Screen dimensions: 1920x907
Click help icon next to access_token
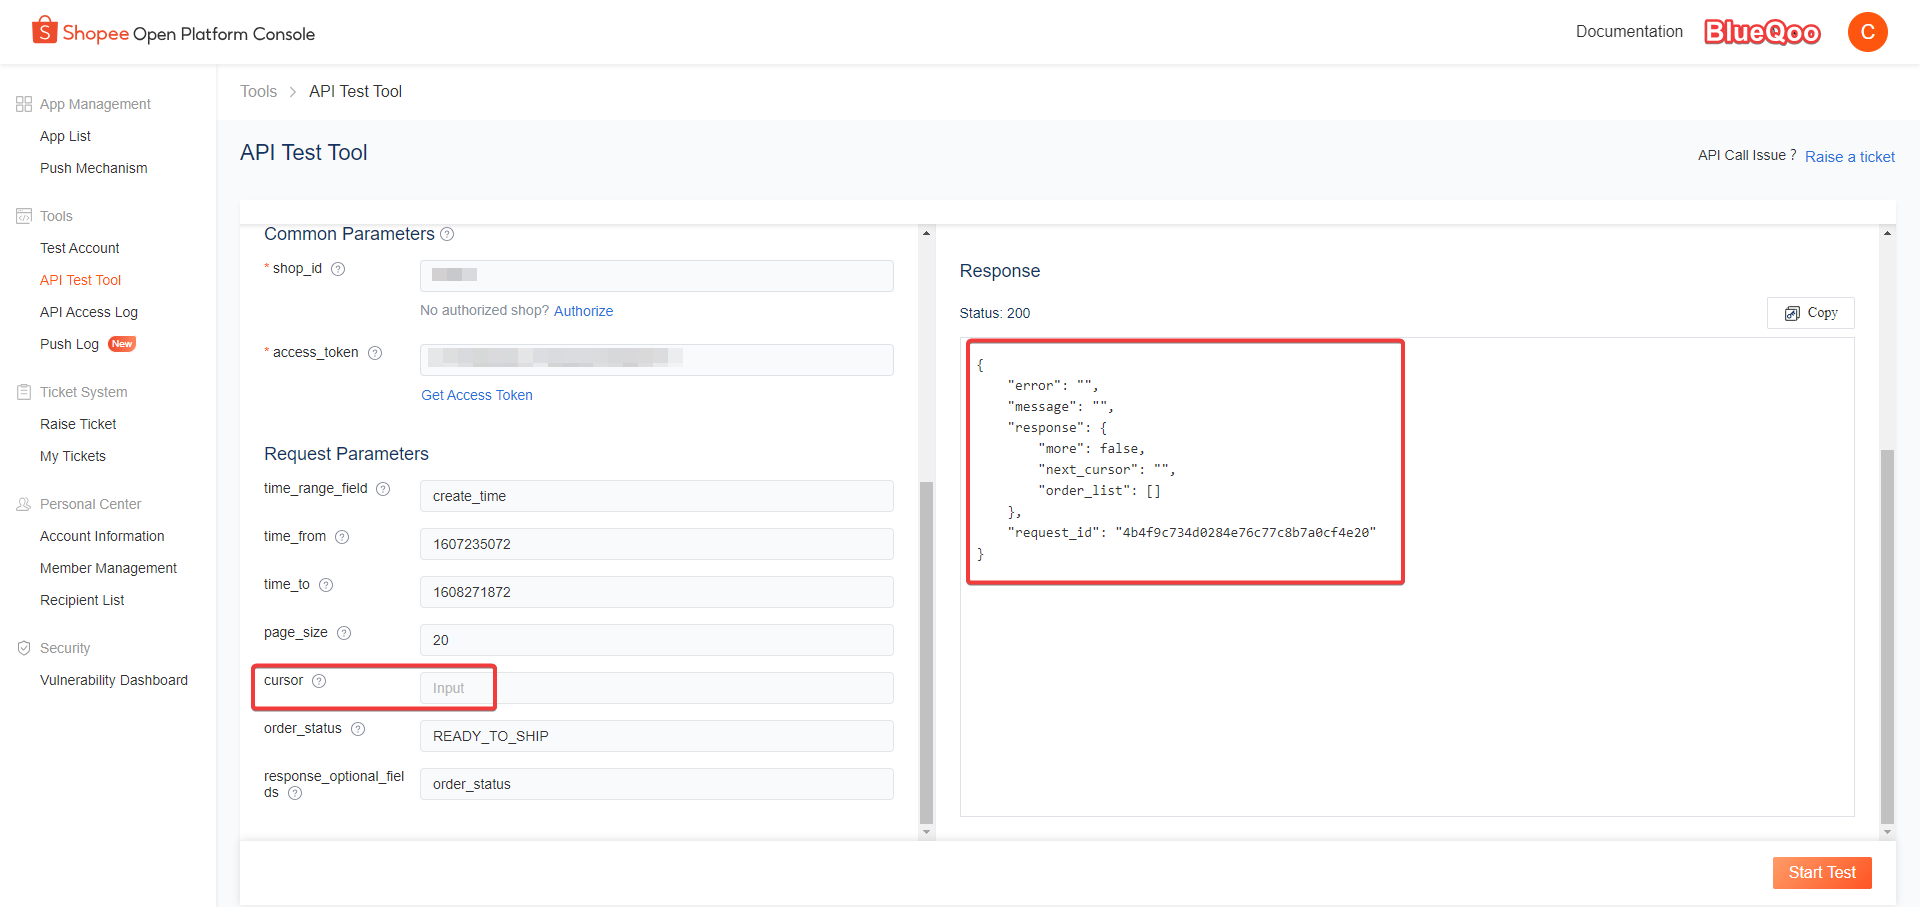(x=375, y=353)
